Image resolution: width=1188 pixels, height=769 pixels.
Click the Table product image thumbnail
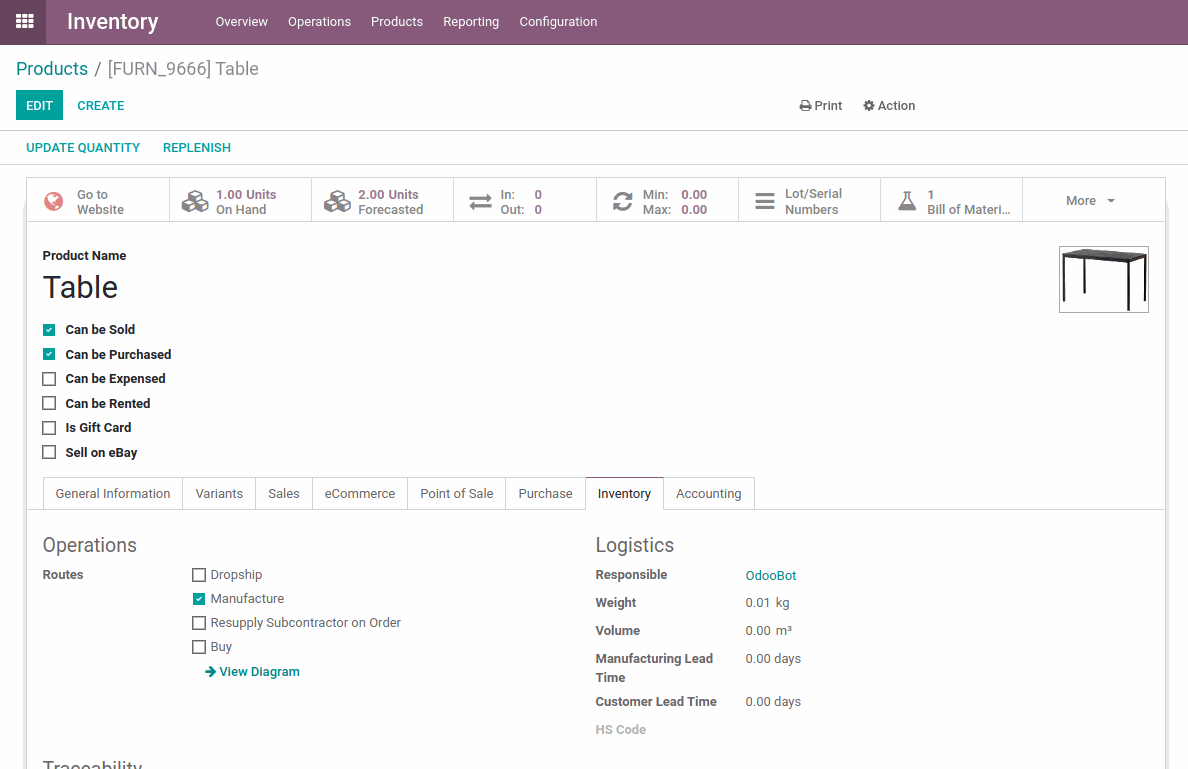coord(1103,279)
